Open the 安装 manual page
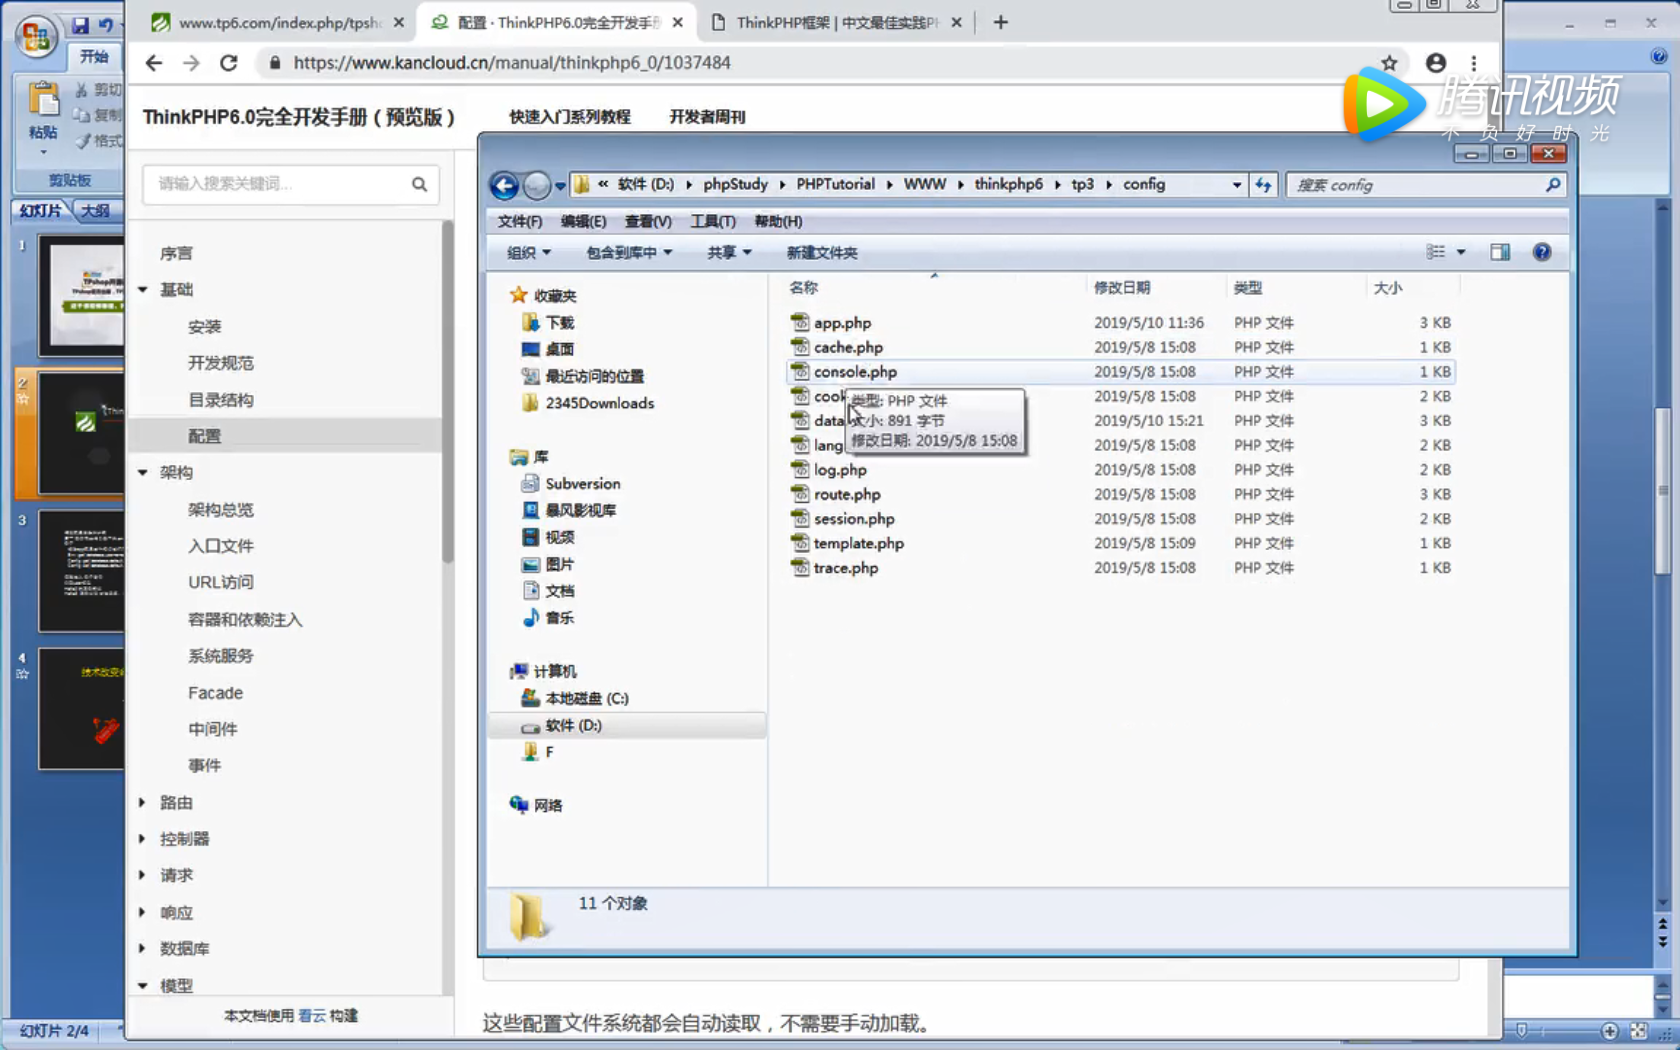 pyautogui.click(x=204, y=327)
